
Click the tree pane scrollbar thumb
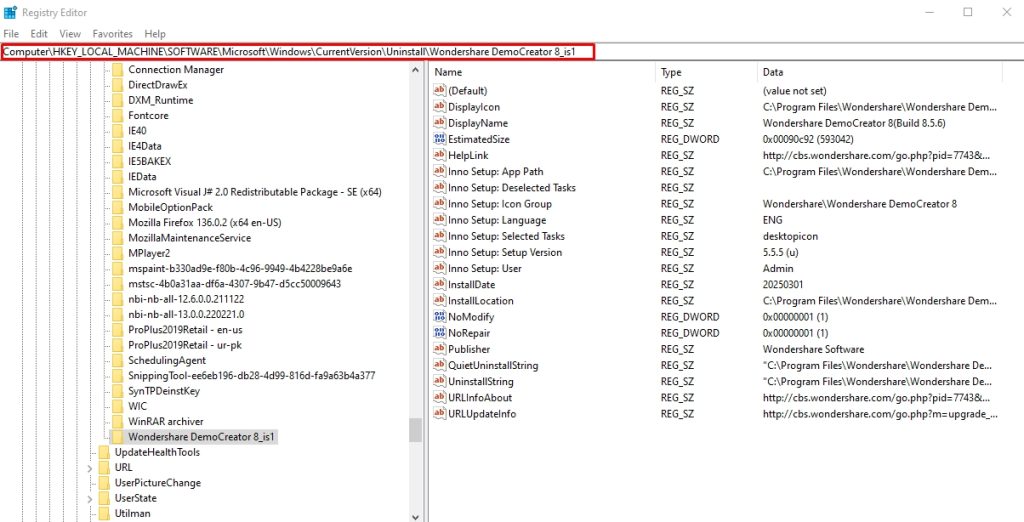(416, 431)
